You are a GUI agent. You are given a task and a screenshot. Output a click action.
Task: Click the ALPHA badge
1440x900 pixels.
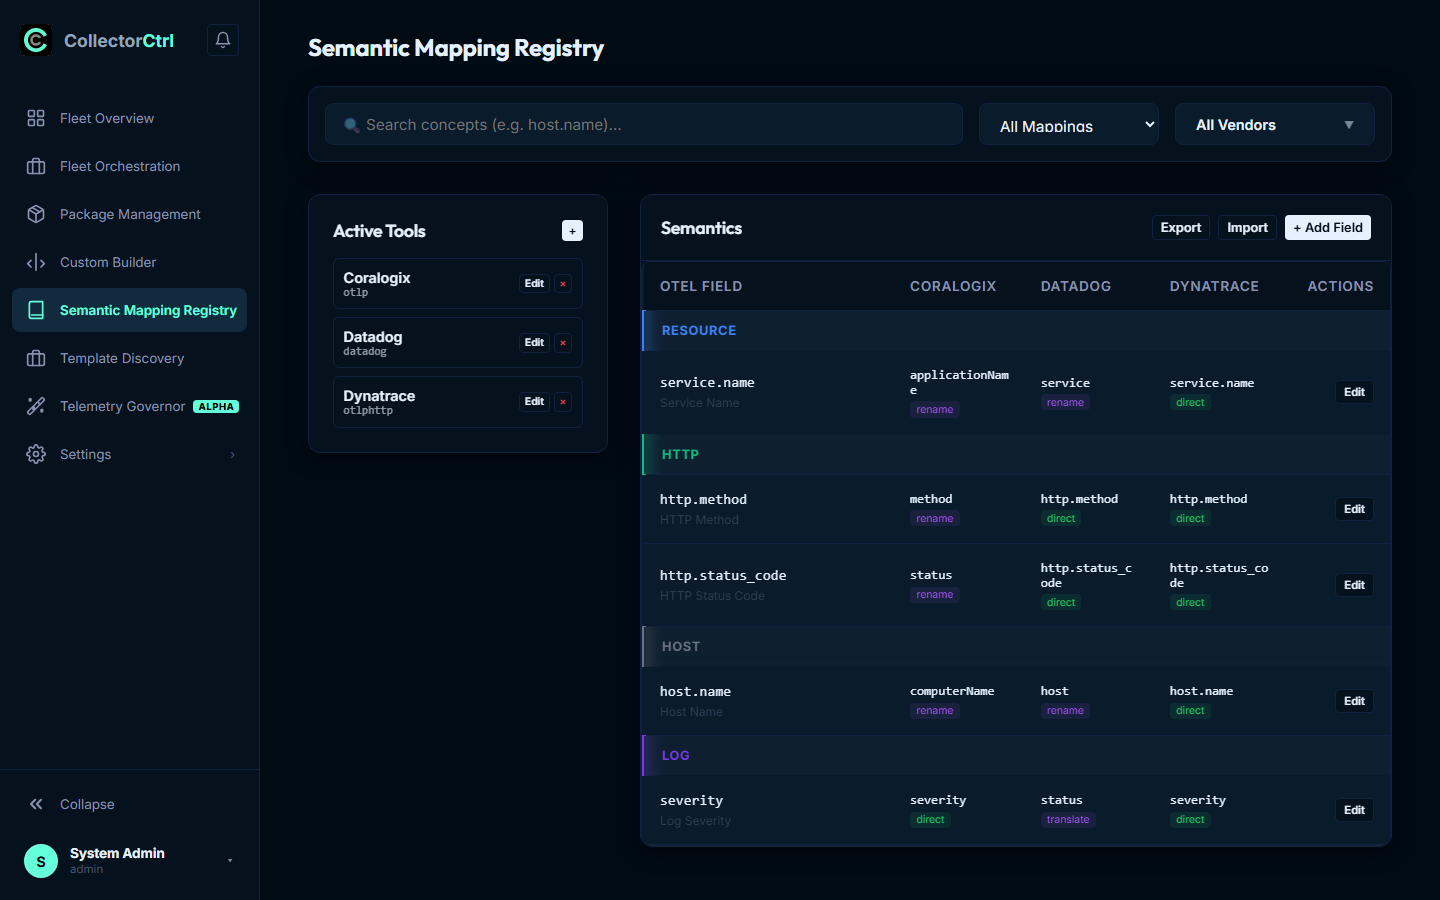(x=216, y=407)
